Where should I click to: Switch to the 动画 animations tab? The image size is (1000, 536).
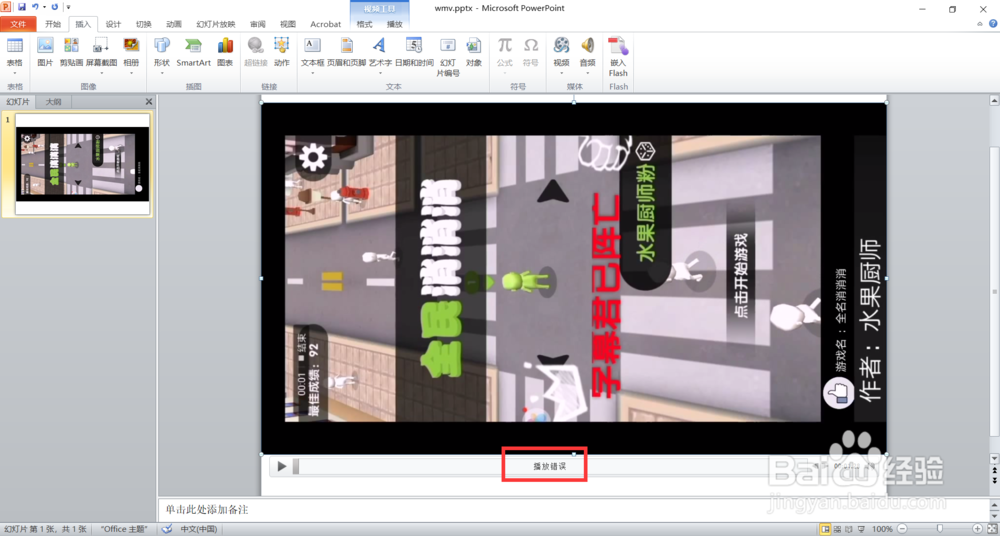pyautogui.click(x=173, y=24)
